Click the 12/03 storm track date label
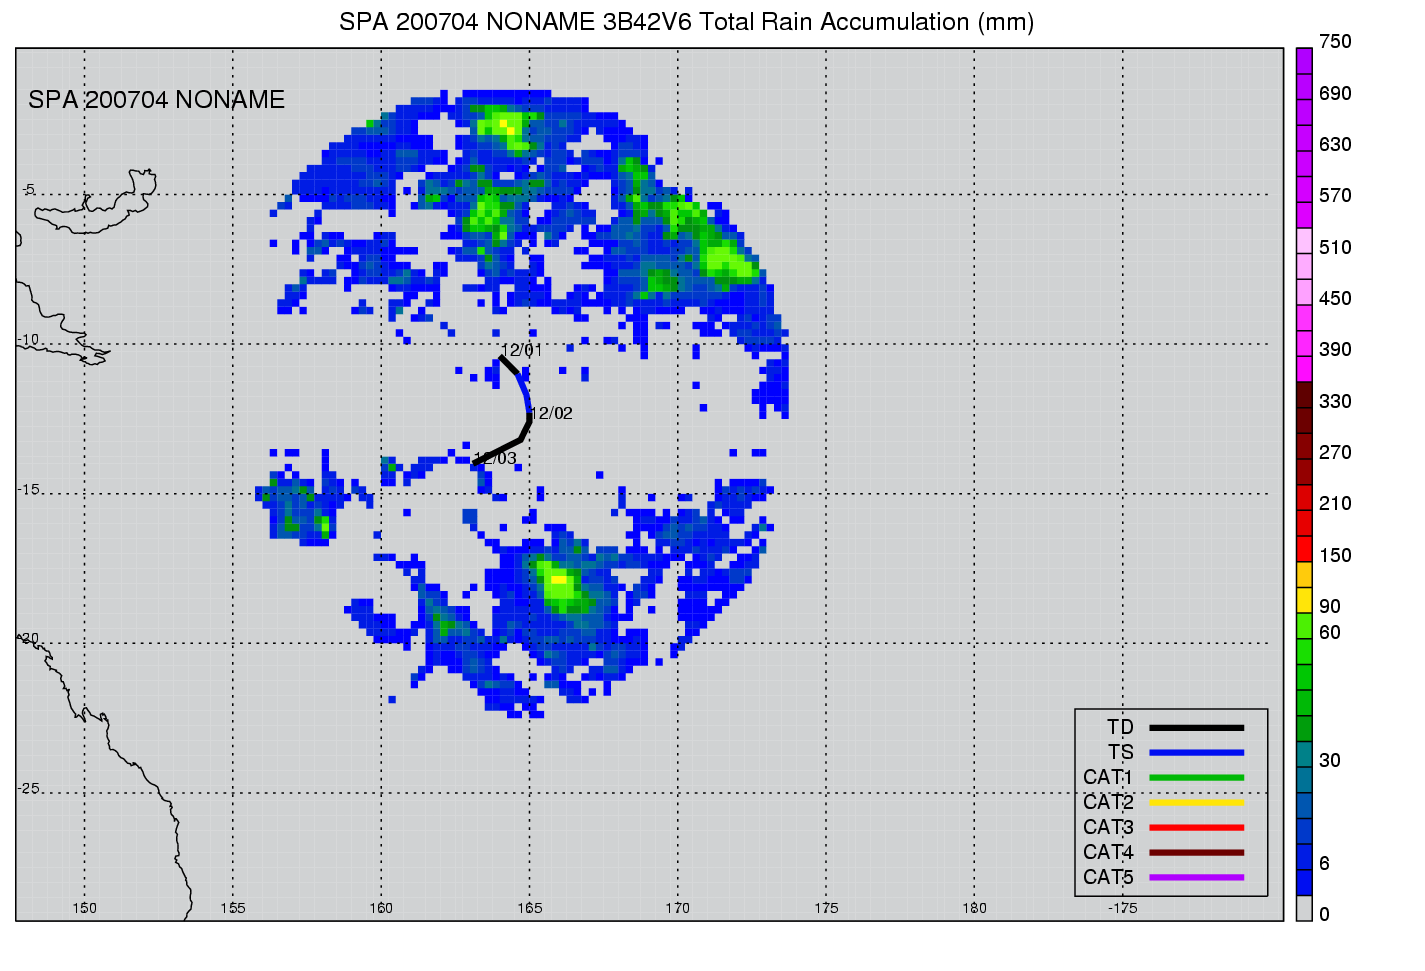Viewport: 1425px width, 971px height. point(496,459)
